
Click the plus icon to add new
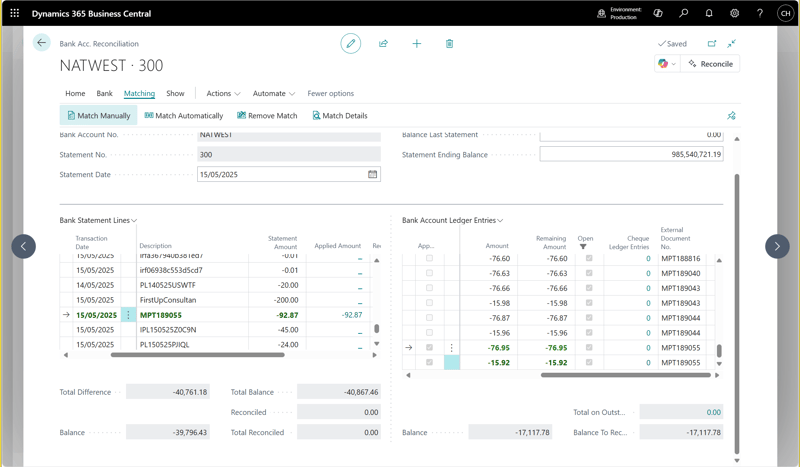click(416, 44)
